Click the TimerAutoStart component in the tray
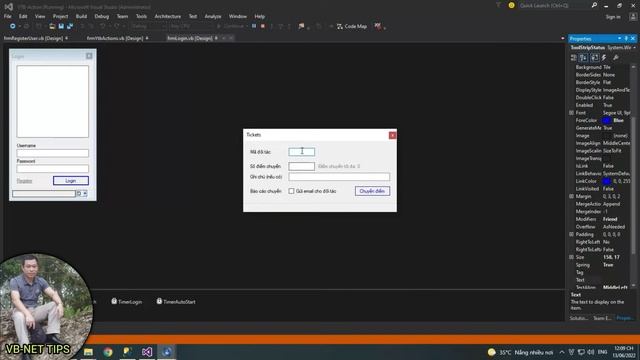640x360 pixels. click(x=176, y=302)
